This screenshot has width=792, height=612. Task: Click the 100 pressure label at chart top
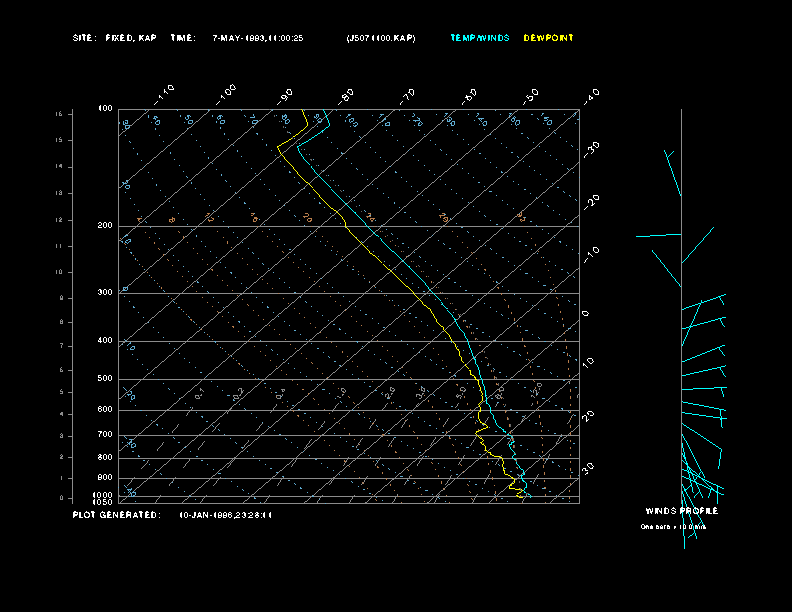click(x=105, y=108)
